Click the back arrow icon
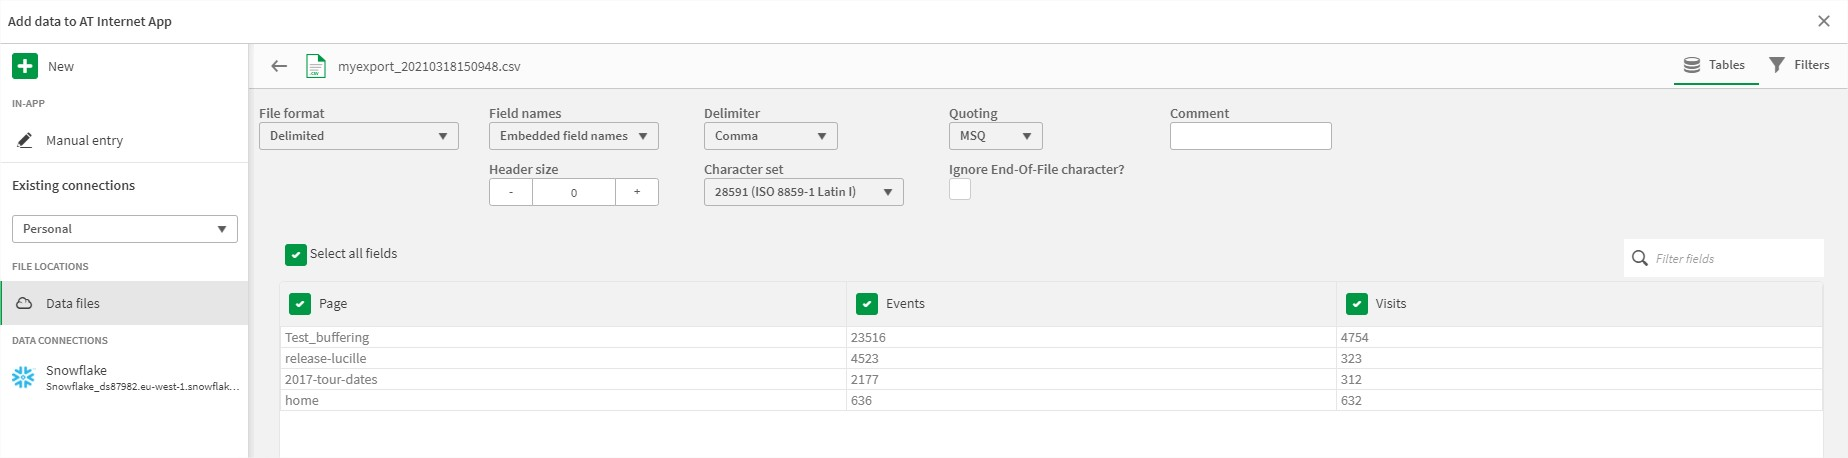Viewport: 1848px width, 458px height. pos(279,66)
